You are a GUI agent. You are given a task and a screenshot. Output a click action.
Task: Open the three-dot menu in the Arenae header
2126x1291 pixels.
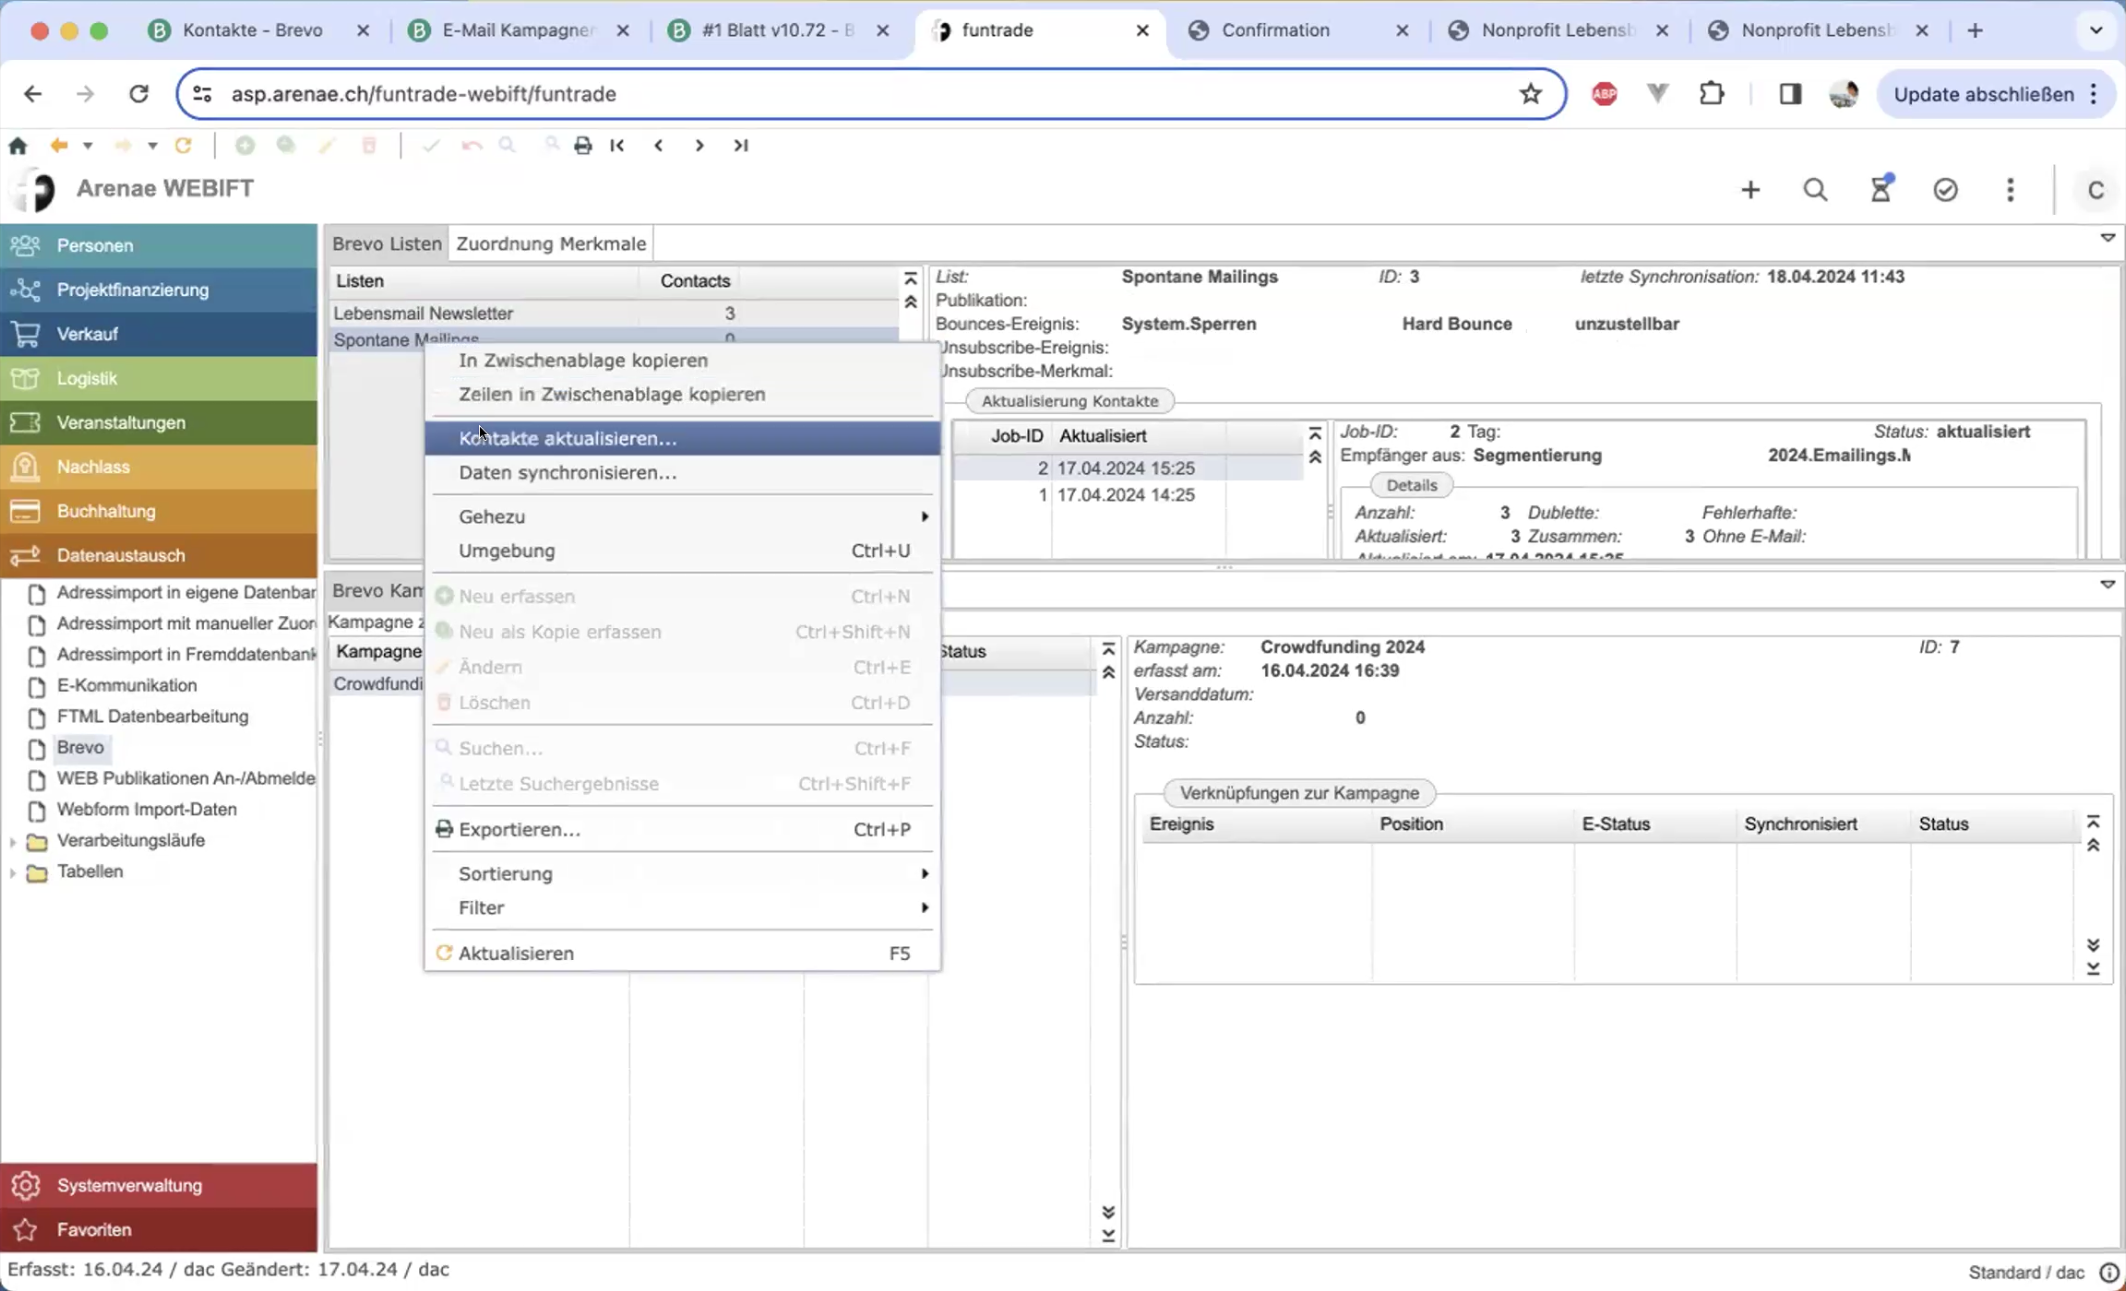point(2010,190)
